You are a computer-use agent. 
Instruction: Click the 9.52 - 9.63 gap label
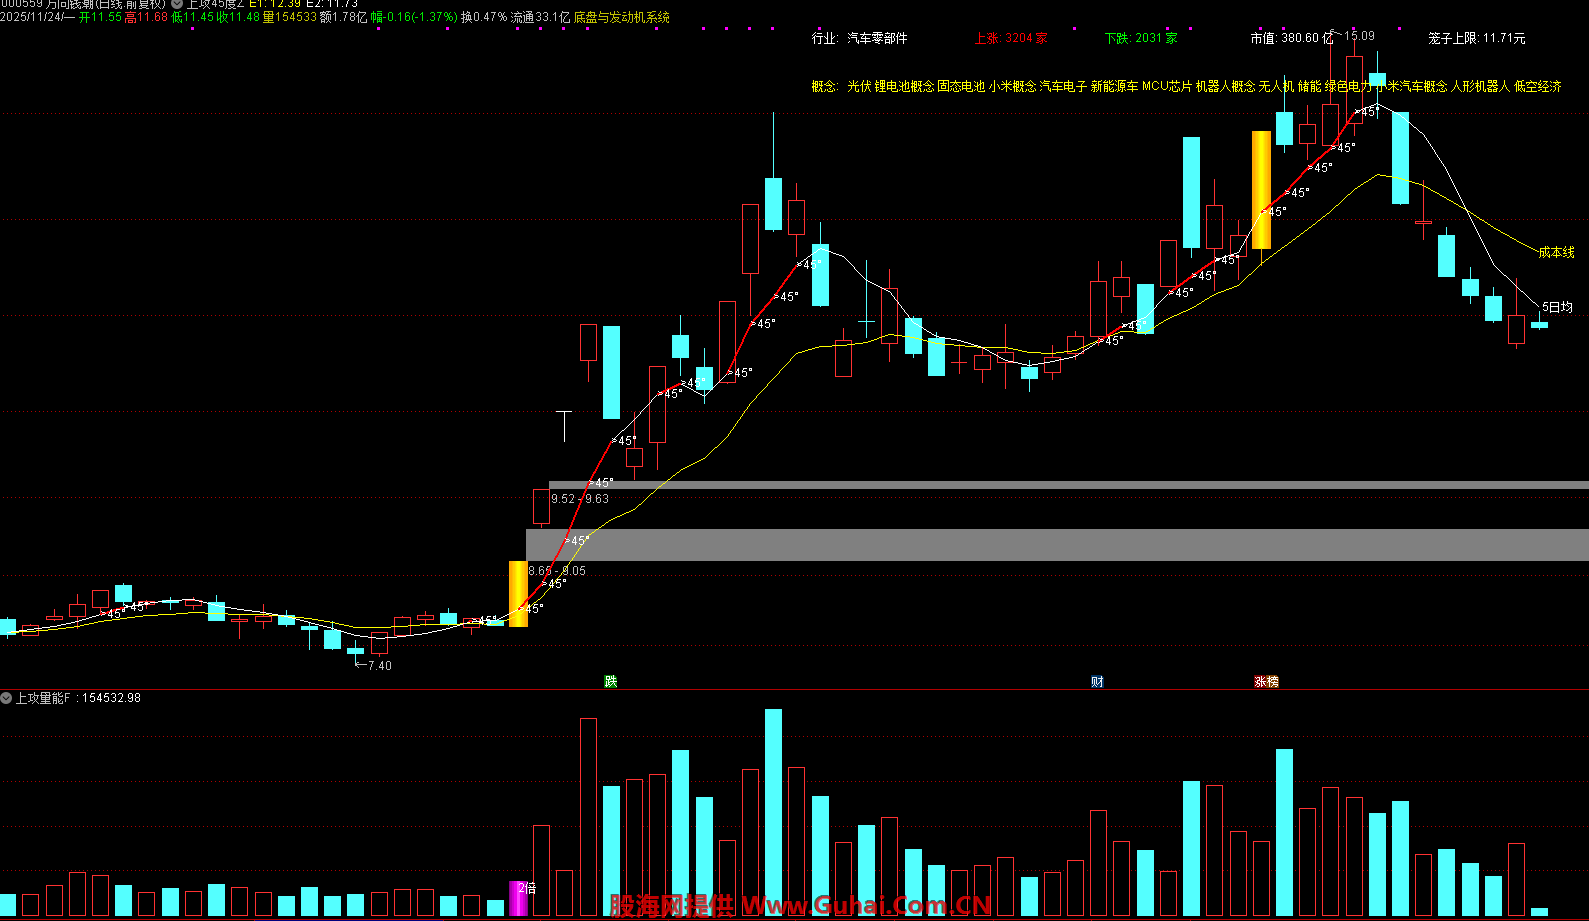[x=580, y=499]
